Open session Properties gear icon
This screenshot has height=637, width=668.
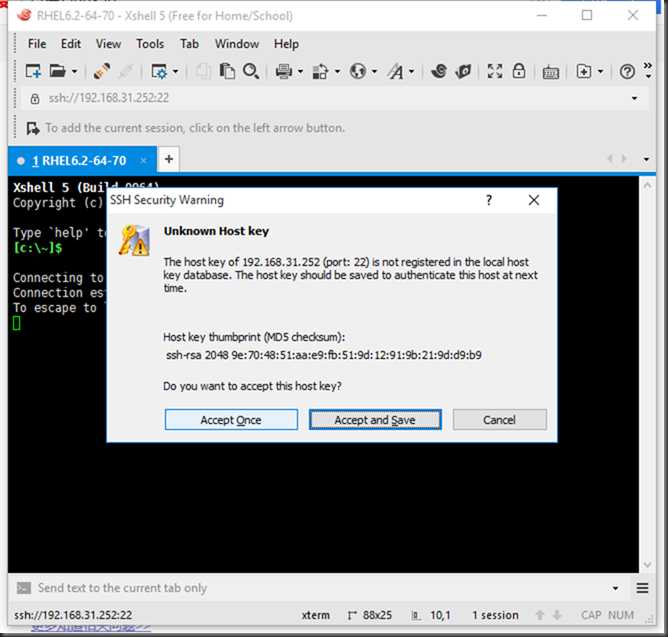click(159, 71)
